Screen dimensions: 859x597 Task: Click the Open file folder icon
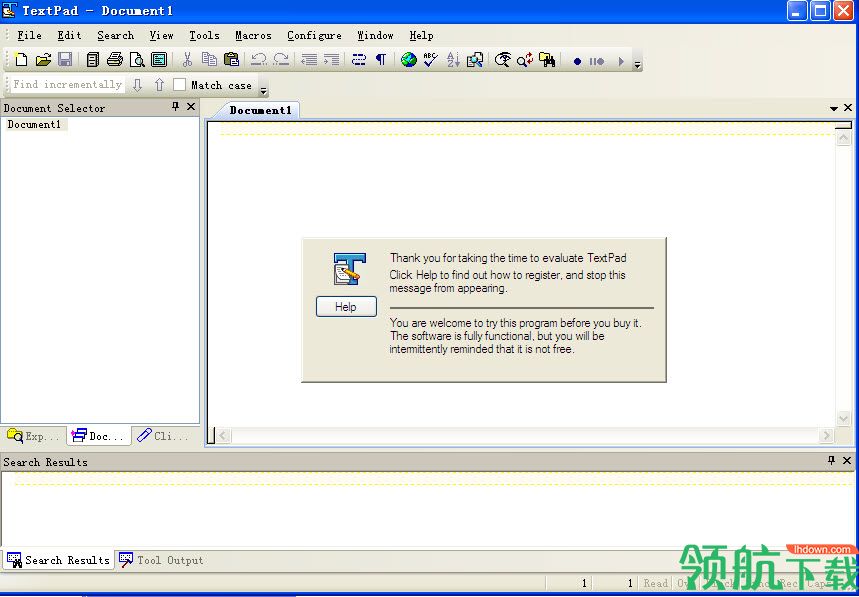pos(43,60)
